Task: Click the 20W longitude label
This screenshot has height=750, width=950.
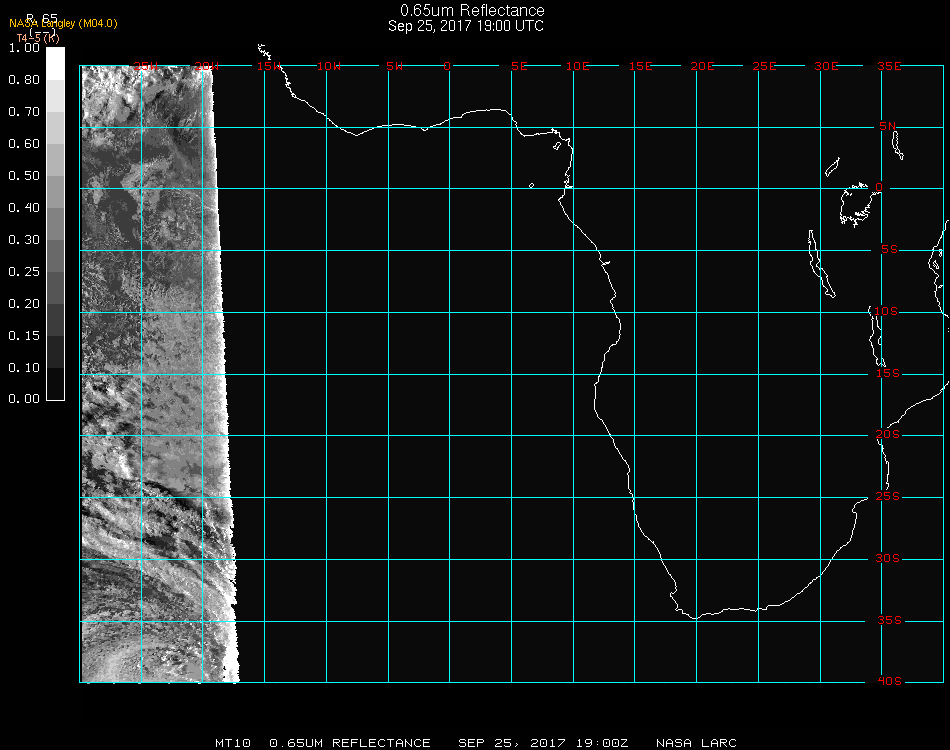Action: click(205, 66)
